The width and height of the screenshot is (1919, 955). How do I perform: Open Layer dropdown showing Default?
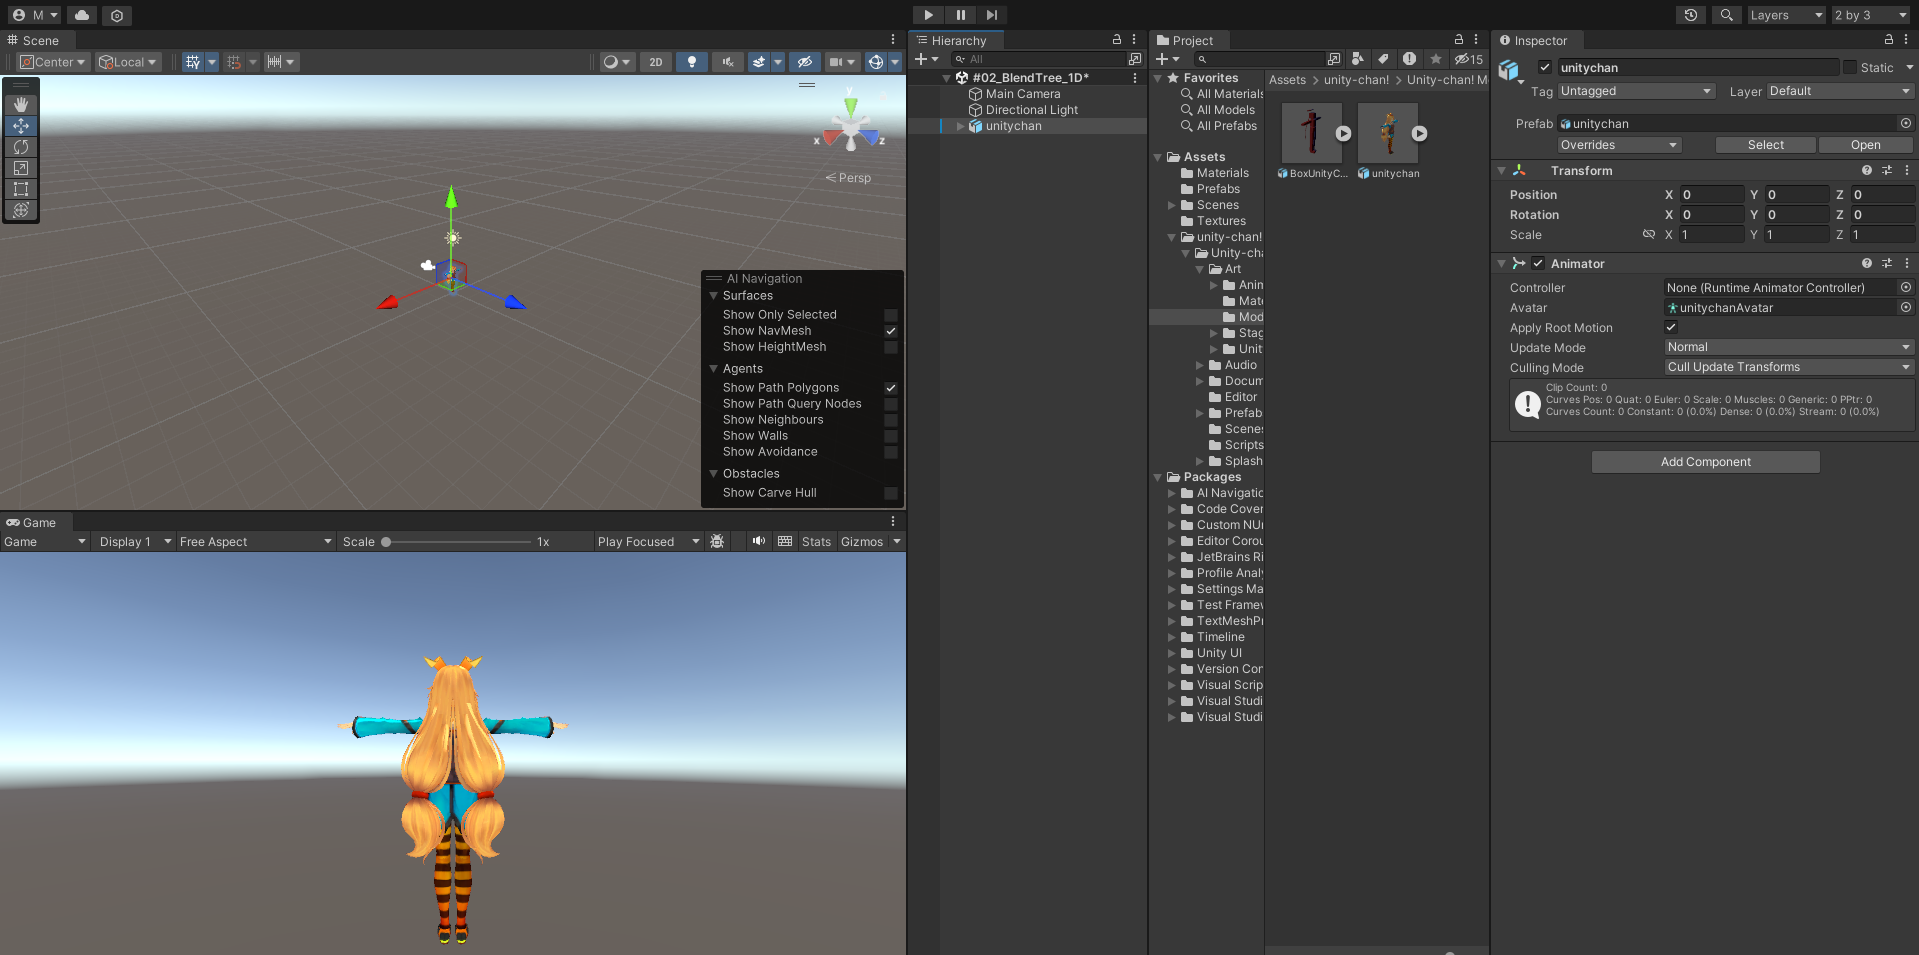click(x=1840, y=91)
